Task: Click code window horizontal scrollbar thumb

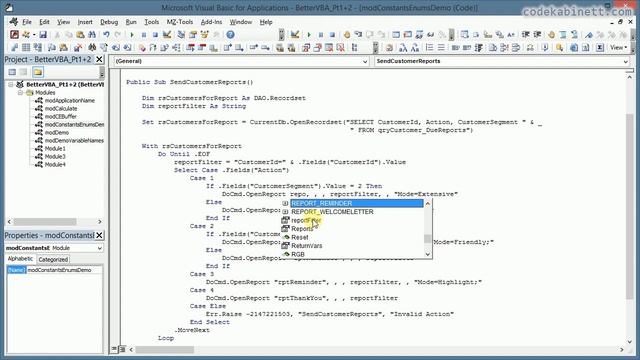Action: 165,350
